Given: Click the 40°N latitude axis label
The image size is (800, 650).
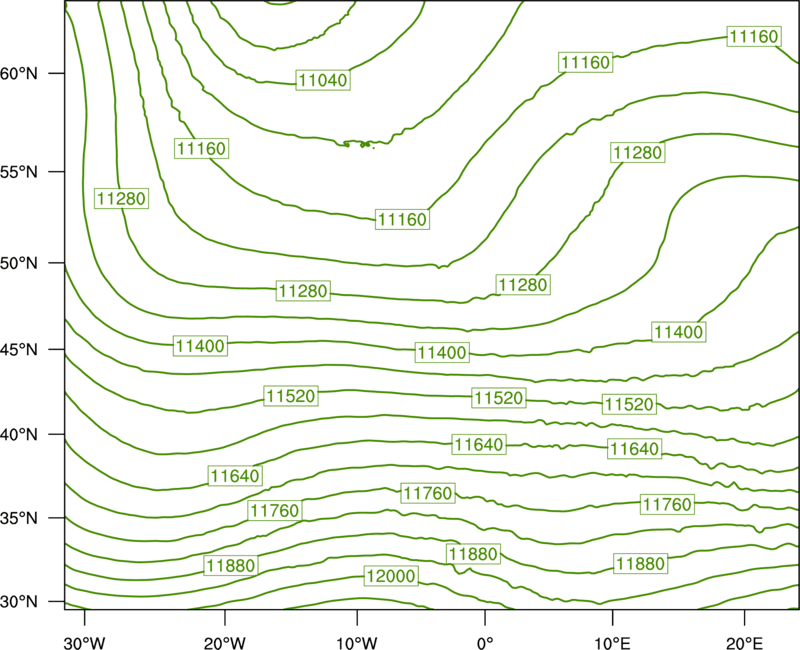Looking at the screenshot, I should [19, 435].
